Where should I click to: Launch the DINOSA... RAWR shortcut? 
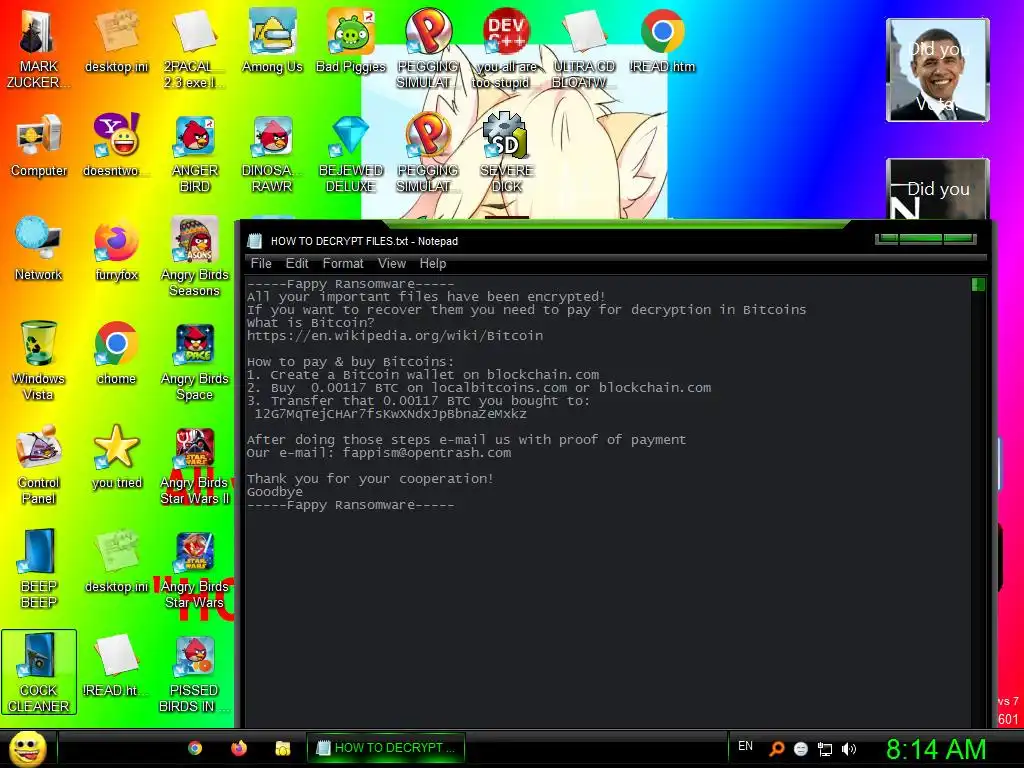coord(272,153)
